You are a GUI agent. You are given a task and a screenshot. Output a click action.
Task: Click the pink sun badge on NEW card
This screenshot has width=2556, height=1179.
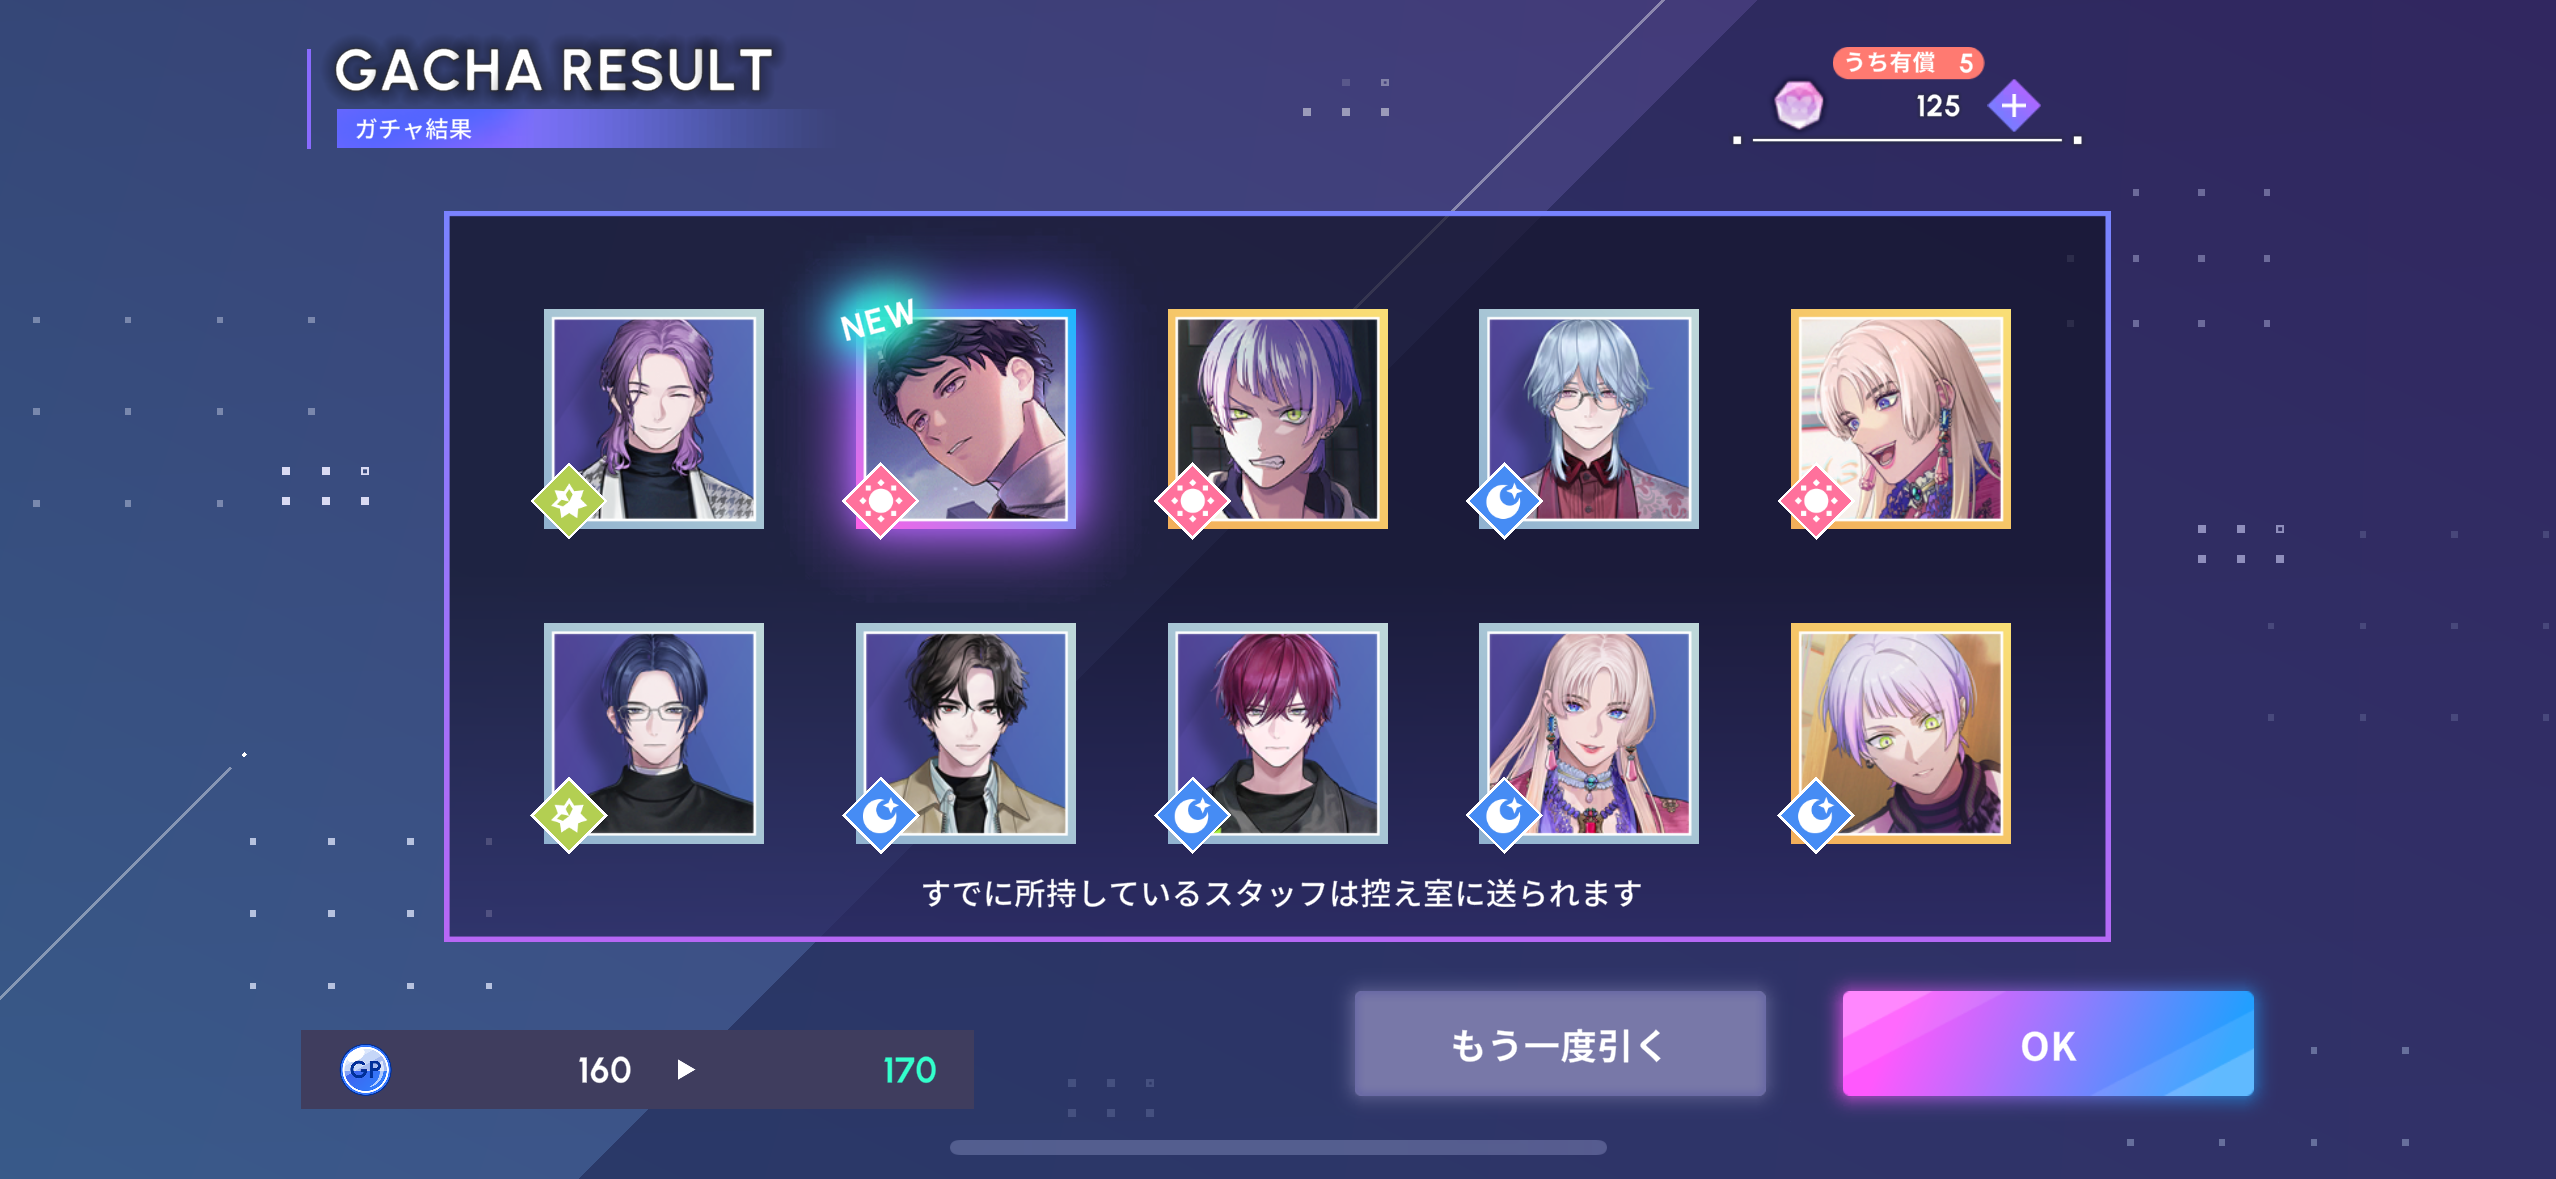(x=880, y=501)
